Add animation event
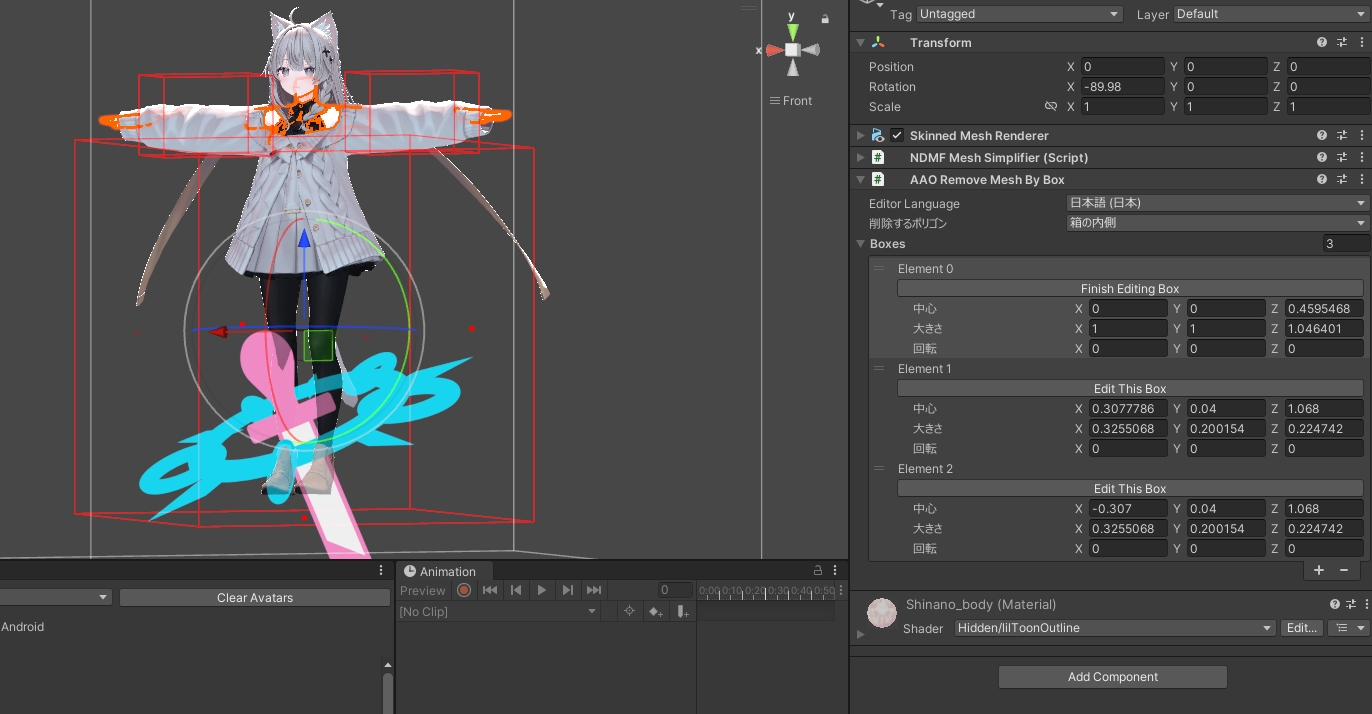The image size is (1372, 714). pos(682,611)
